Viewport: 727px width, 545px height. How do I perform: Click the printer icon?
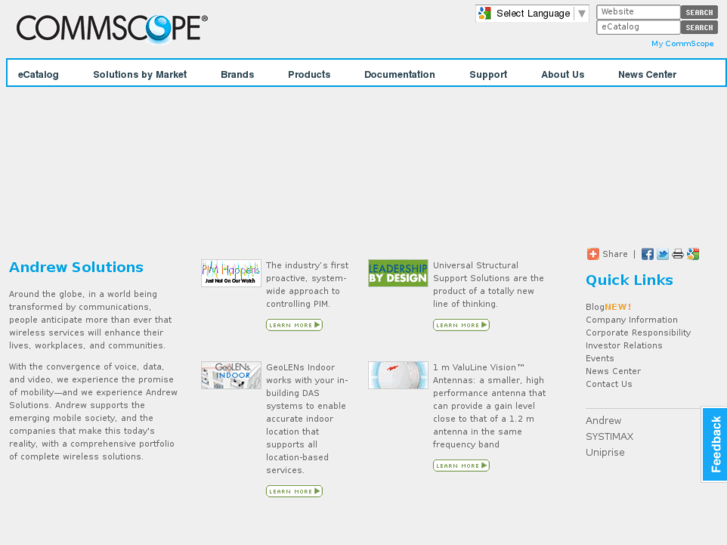tap(678, 254)
